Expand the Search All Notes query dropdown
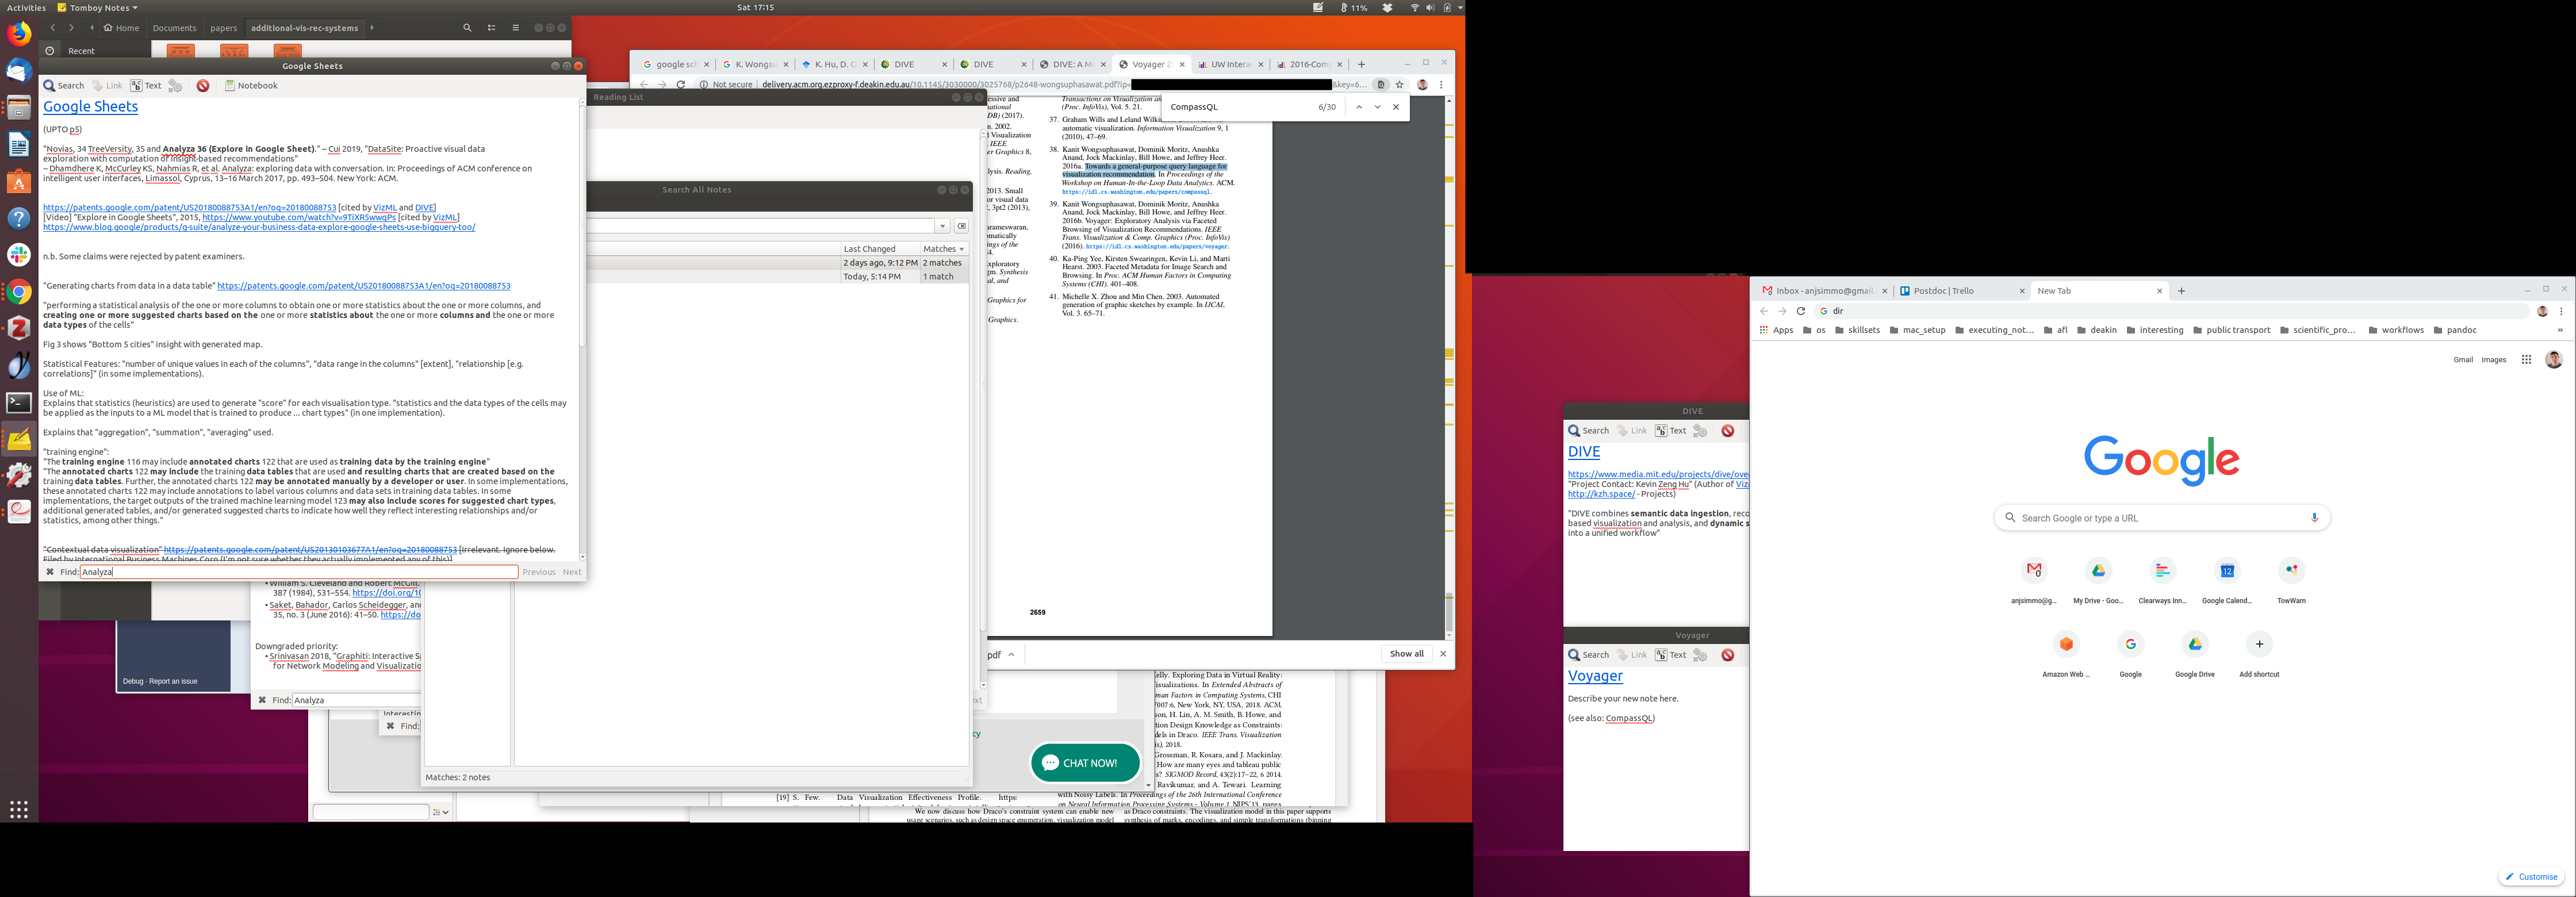 coord(942,226)
